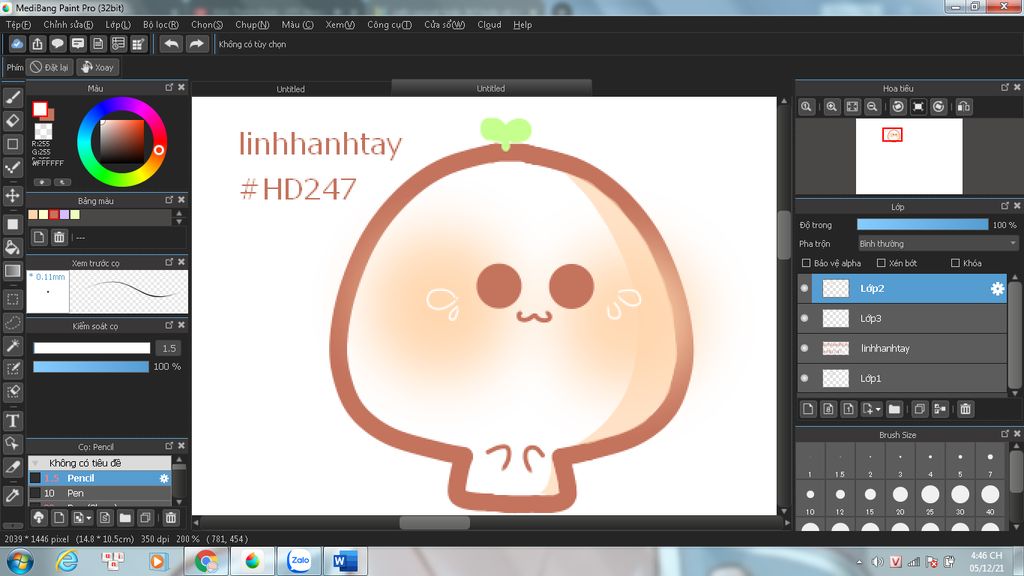The height and width of the screenshot is (576, 1024).
Task: Select the Lasso tool
Action: (12, 323)
